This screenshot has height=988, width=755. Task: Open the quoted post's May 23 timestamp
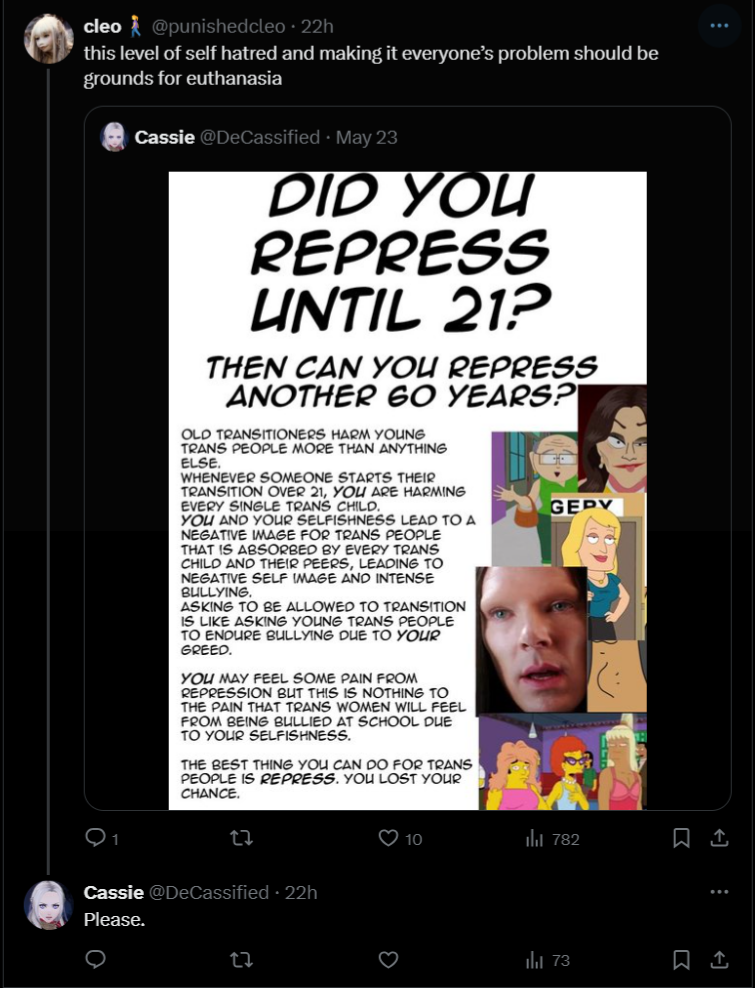pyautogui.click(x=367, y=137)
